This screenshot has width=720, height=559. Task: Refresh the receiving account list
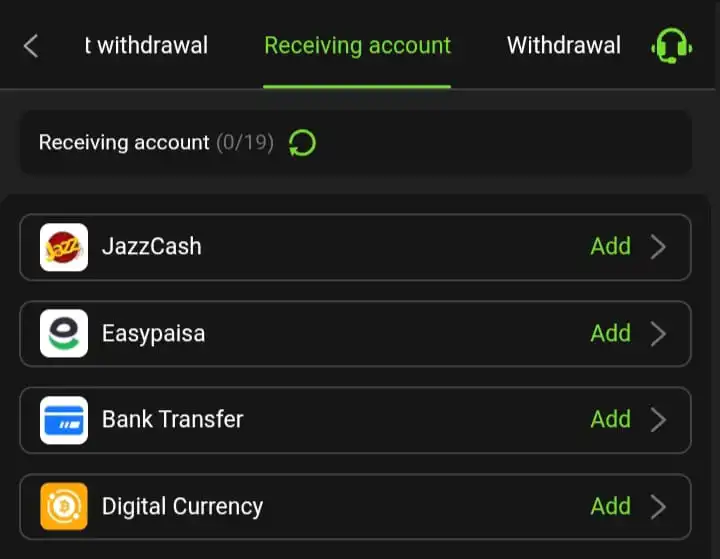(302, 143)
